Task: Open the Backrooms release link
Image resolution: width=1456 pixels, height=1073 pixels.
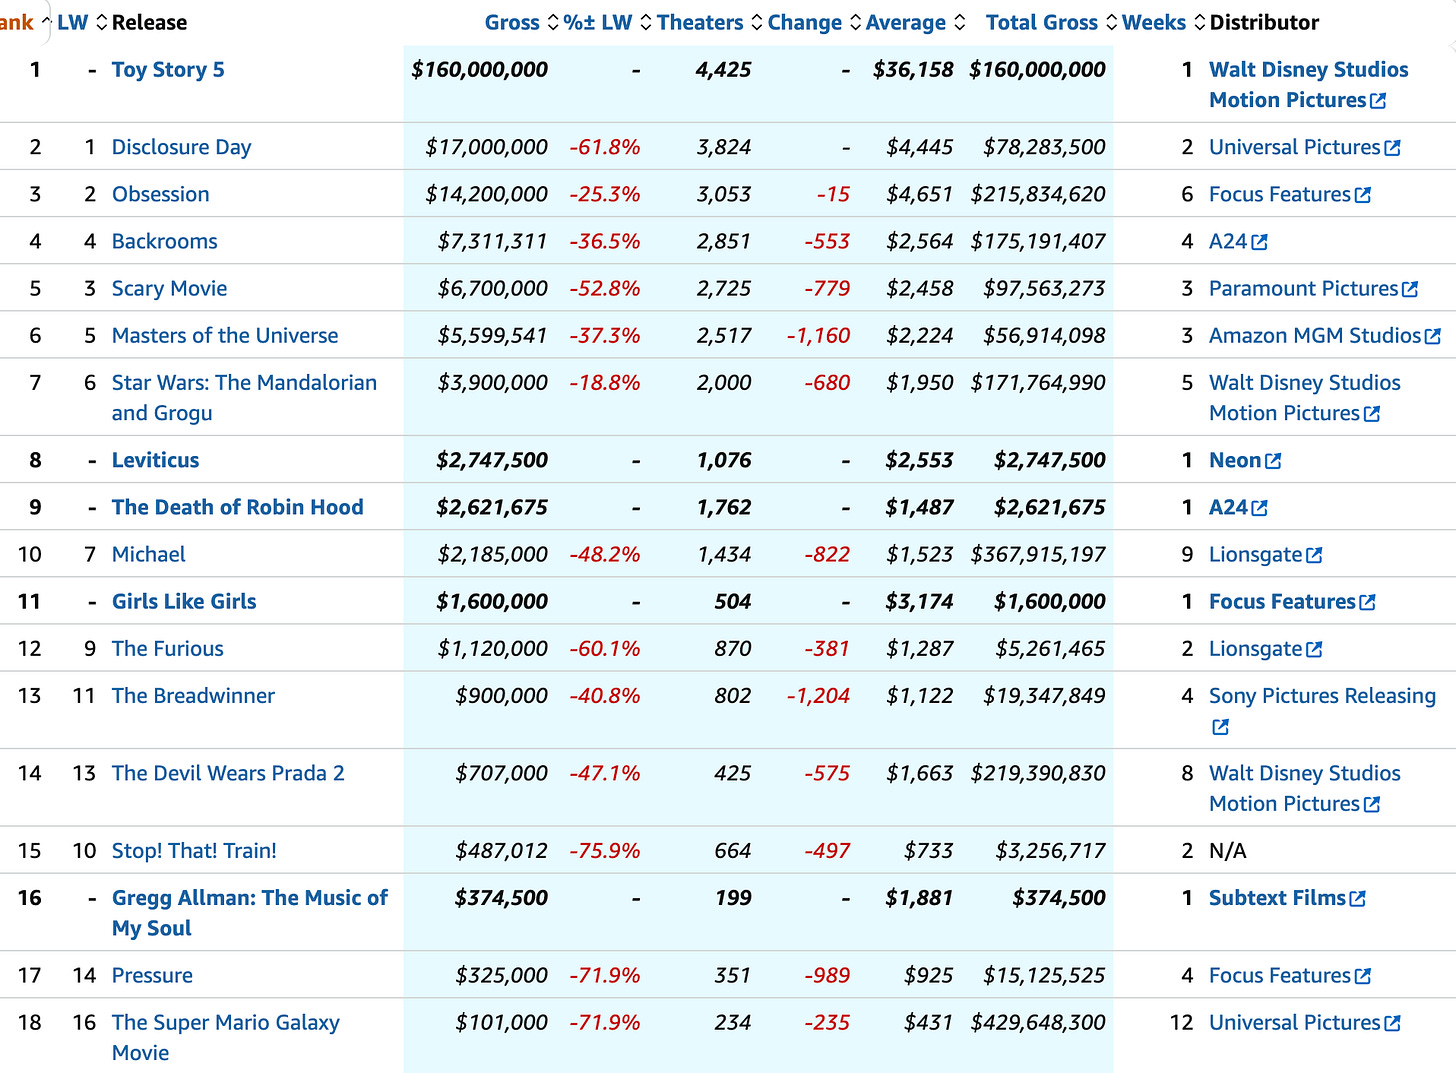Action: point(164,241)
